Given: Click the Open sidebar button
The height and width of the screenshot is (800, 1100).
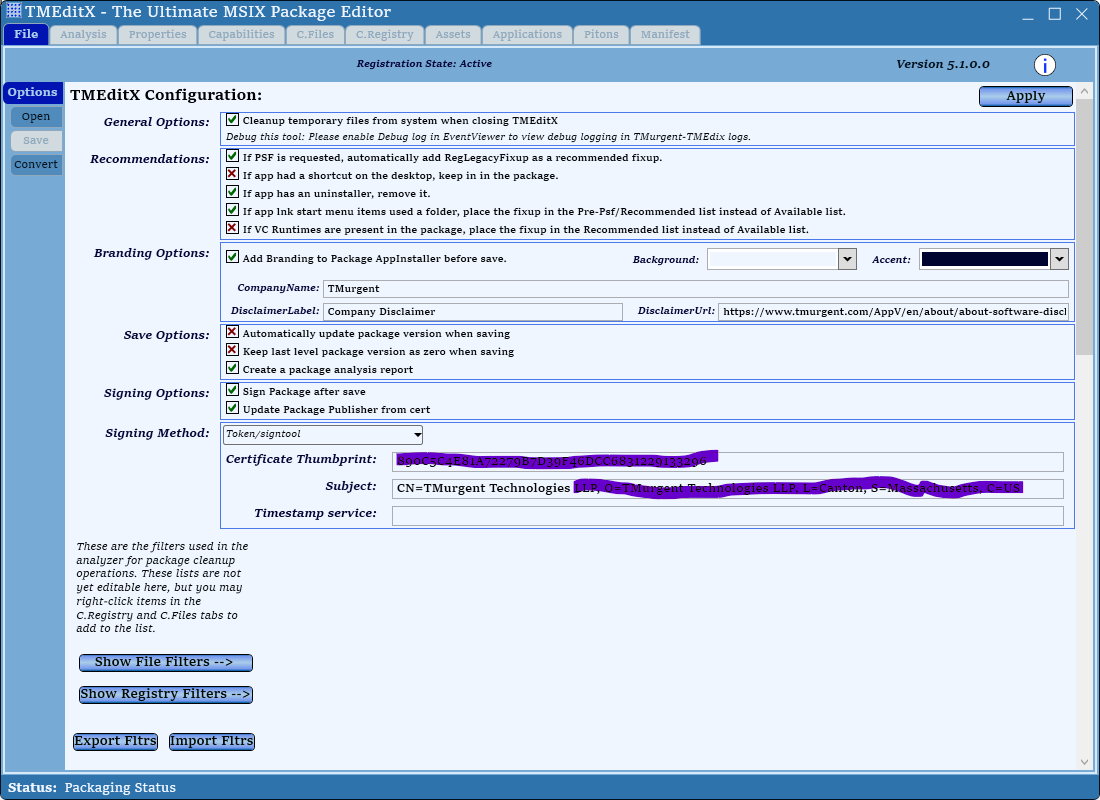Looking at the screenshot, I should 36,116.
